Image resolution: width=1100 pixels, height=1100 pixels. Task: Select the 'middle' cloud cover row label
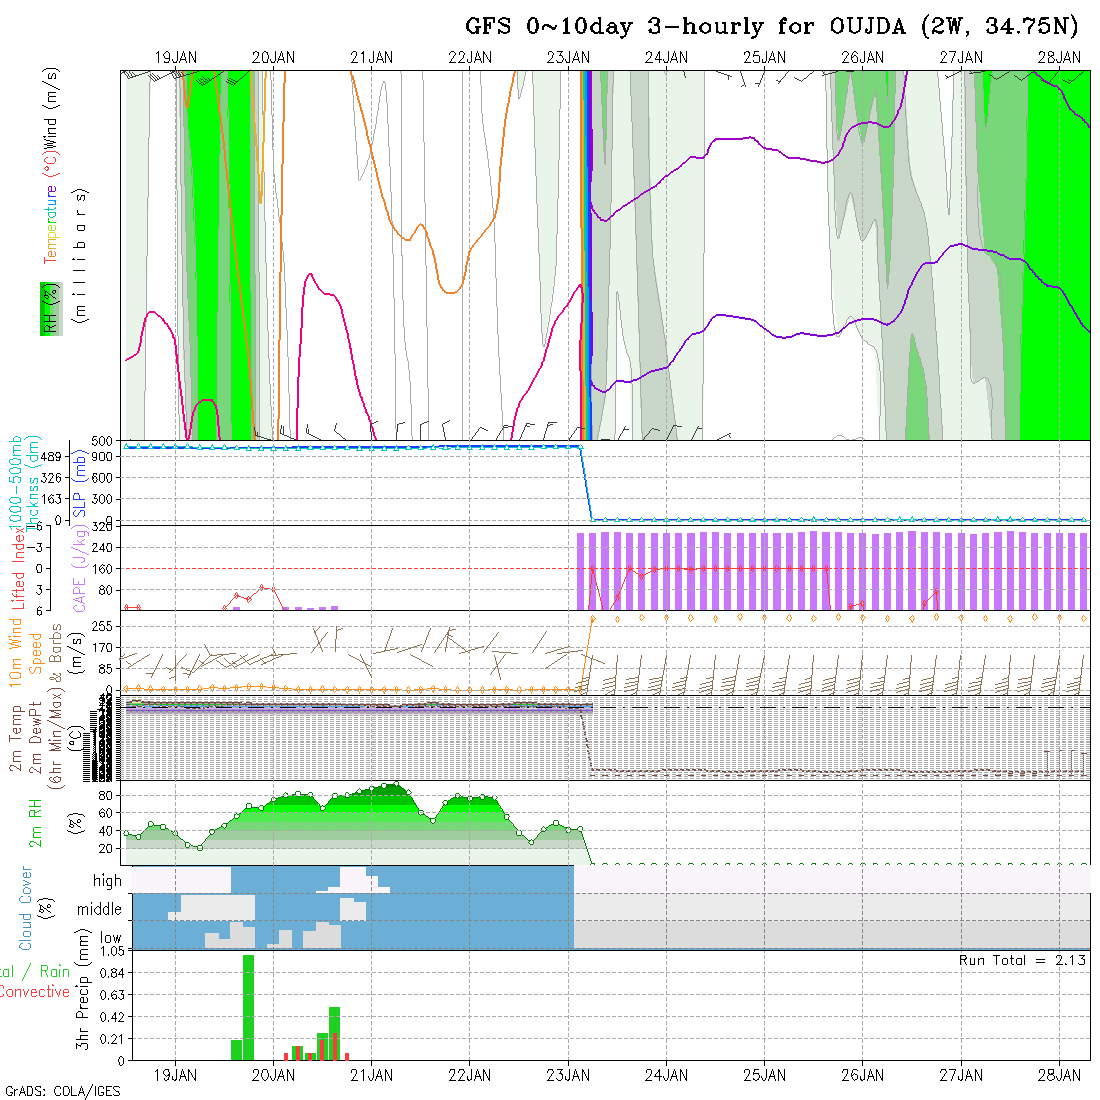[99, 910]
